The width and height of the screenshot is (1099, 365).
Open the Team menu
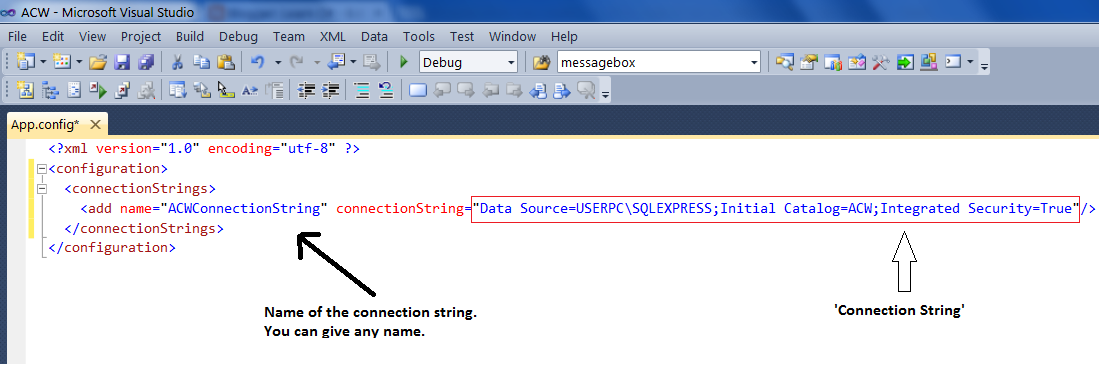[x=289, y=36]
